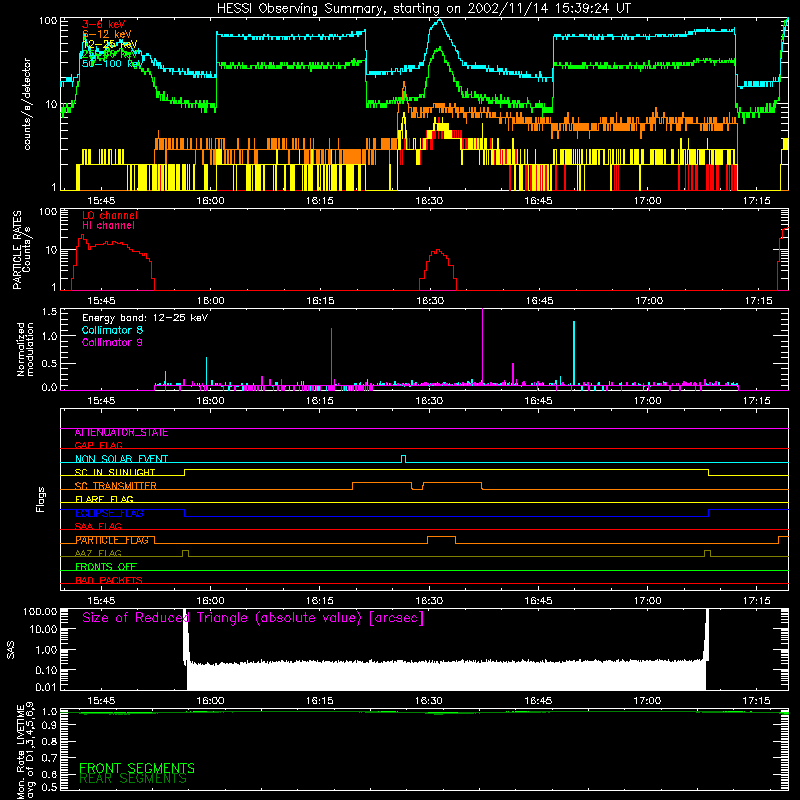Click the cyan 50-100 keV legend entry

[112, 64]
